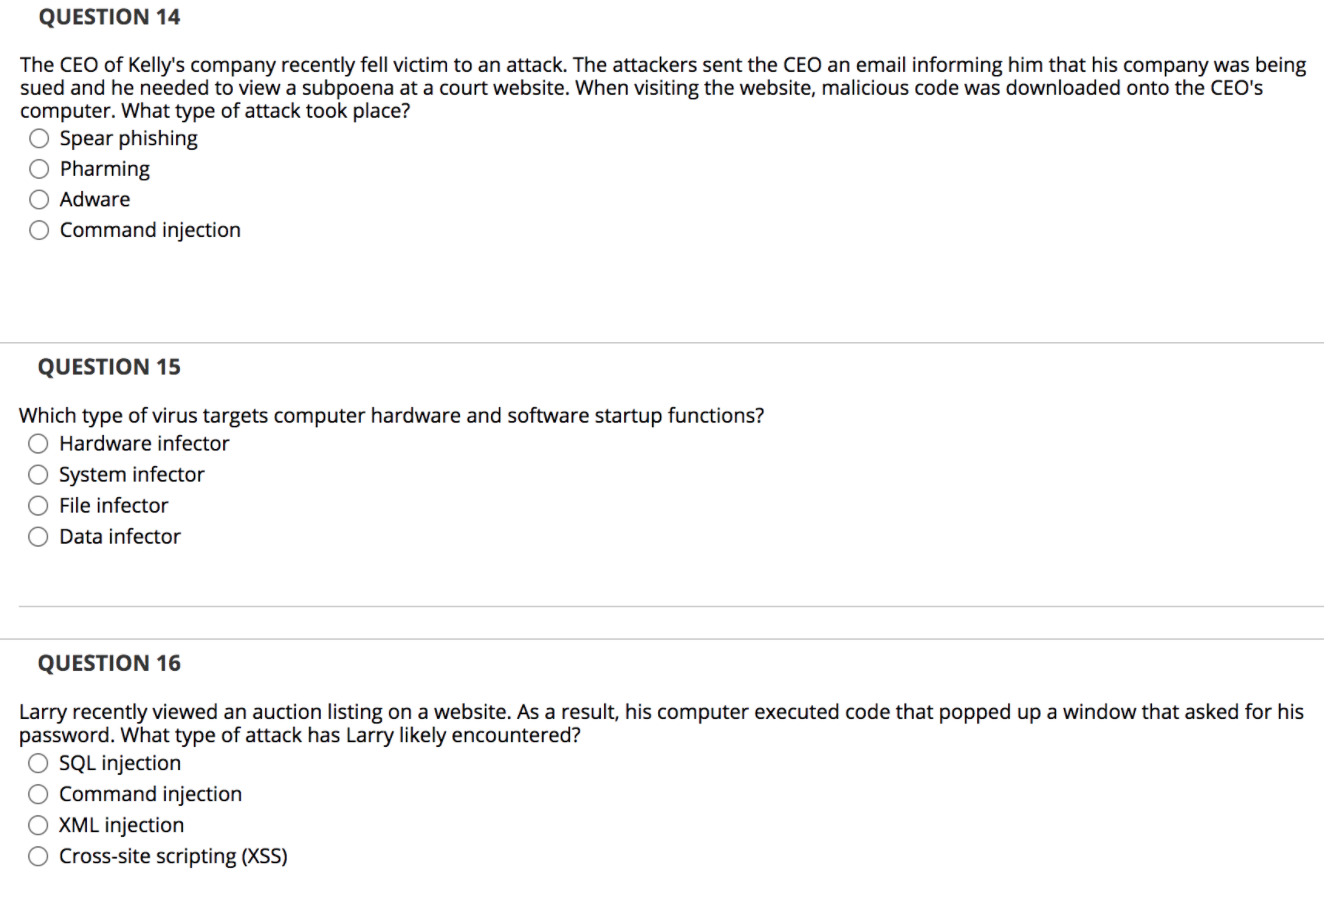The height and width of the screenshot is (900, 1324).
Task: Select the System infector answer option
Action: click(38, 474)
